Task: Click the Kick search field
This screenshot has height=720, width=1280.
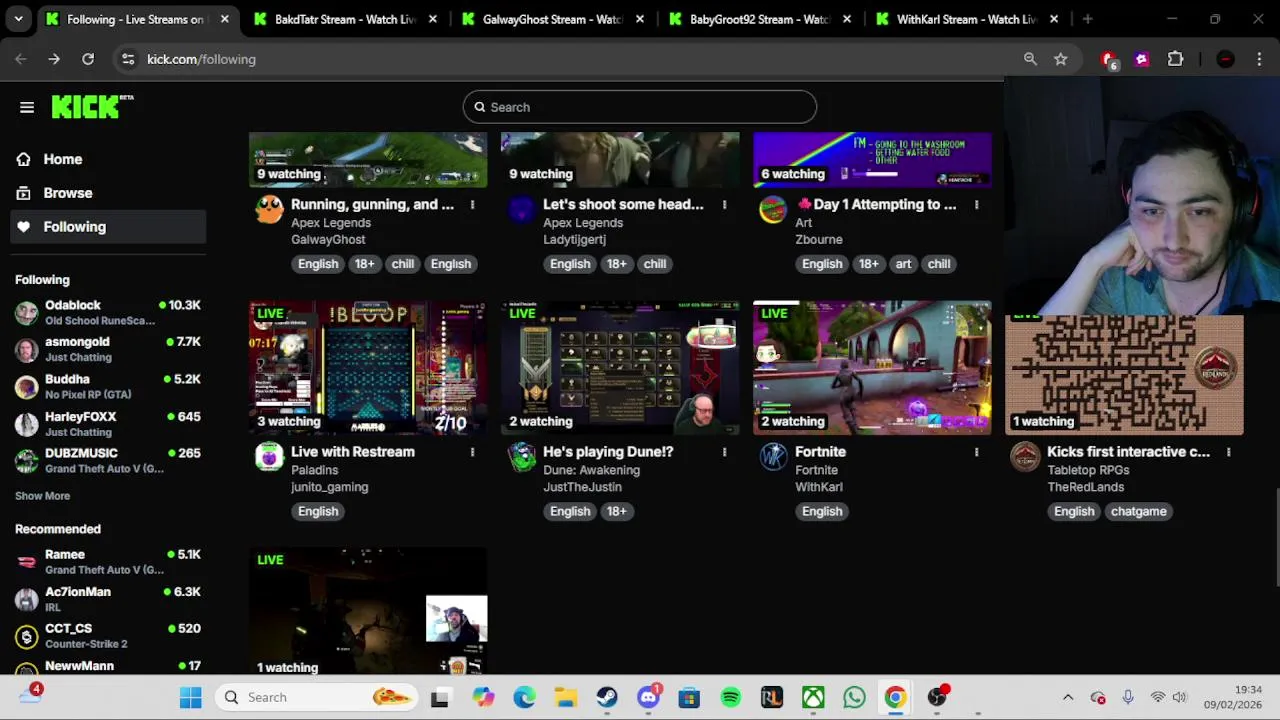Action: coord(640,107)
